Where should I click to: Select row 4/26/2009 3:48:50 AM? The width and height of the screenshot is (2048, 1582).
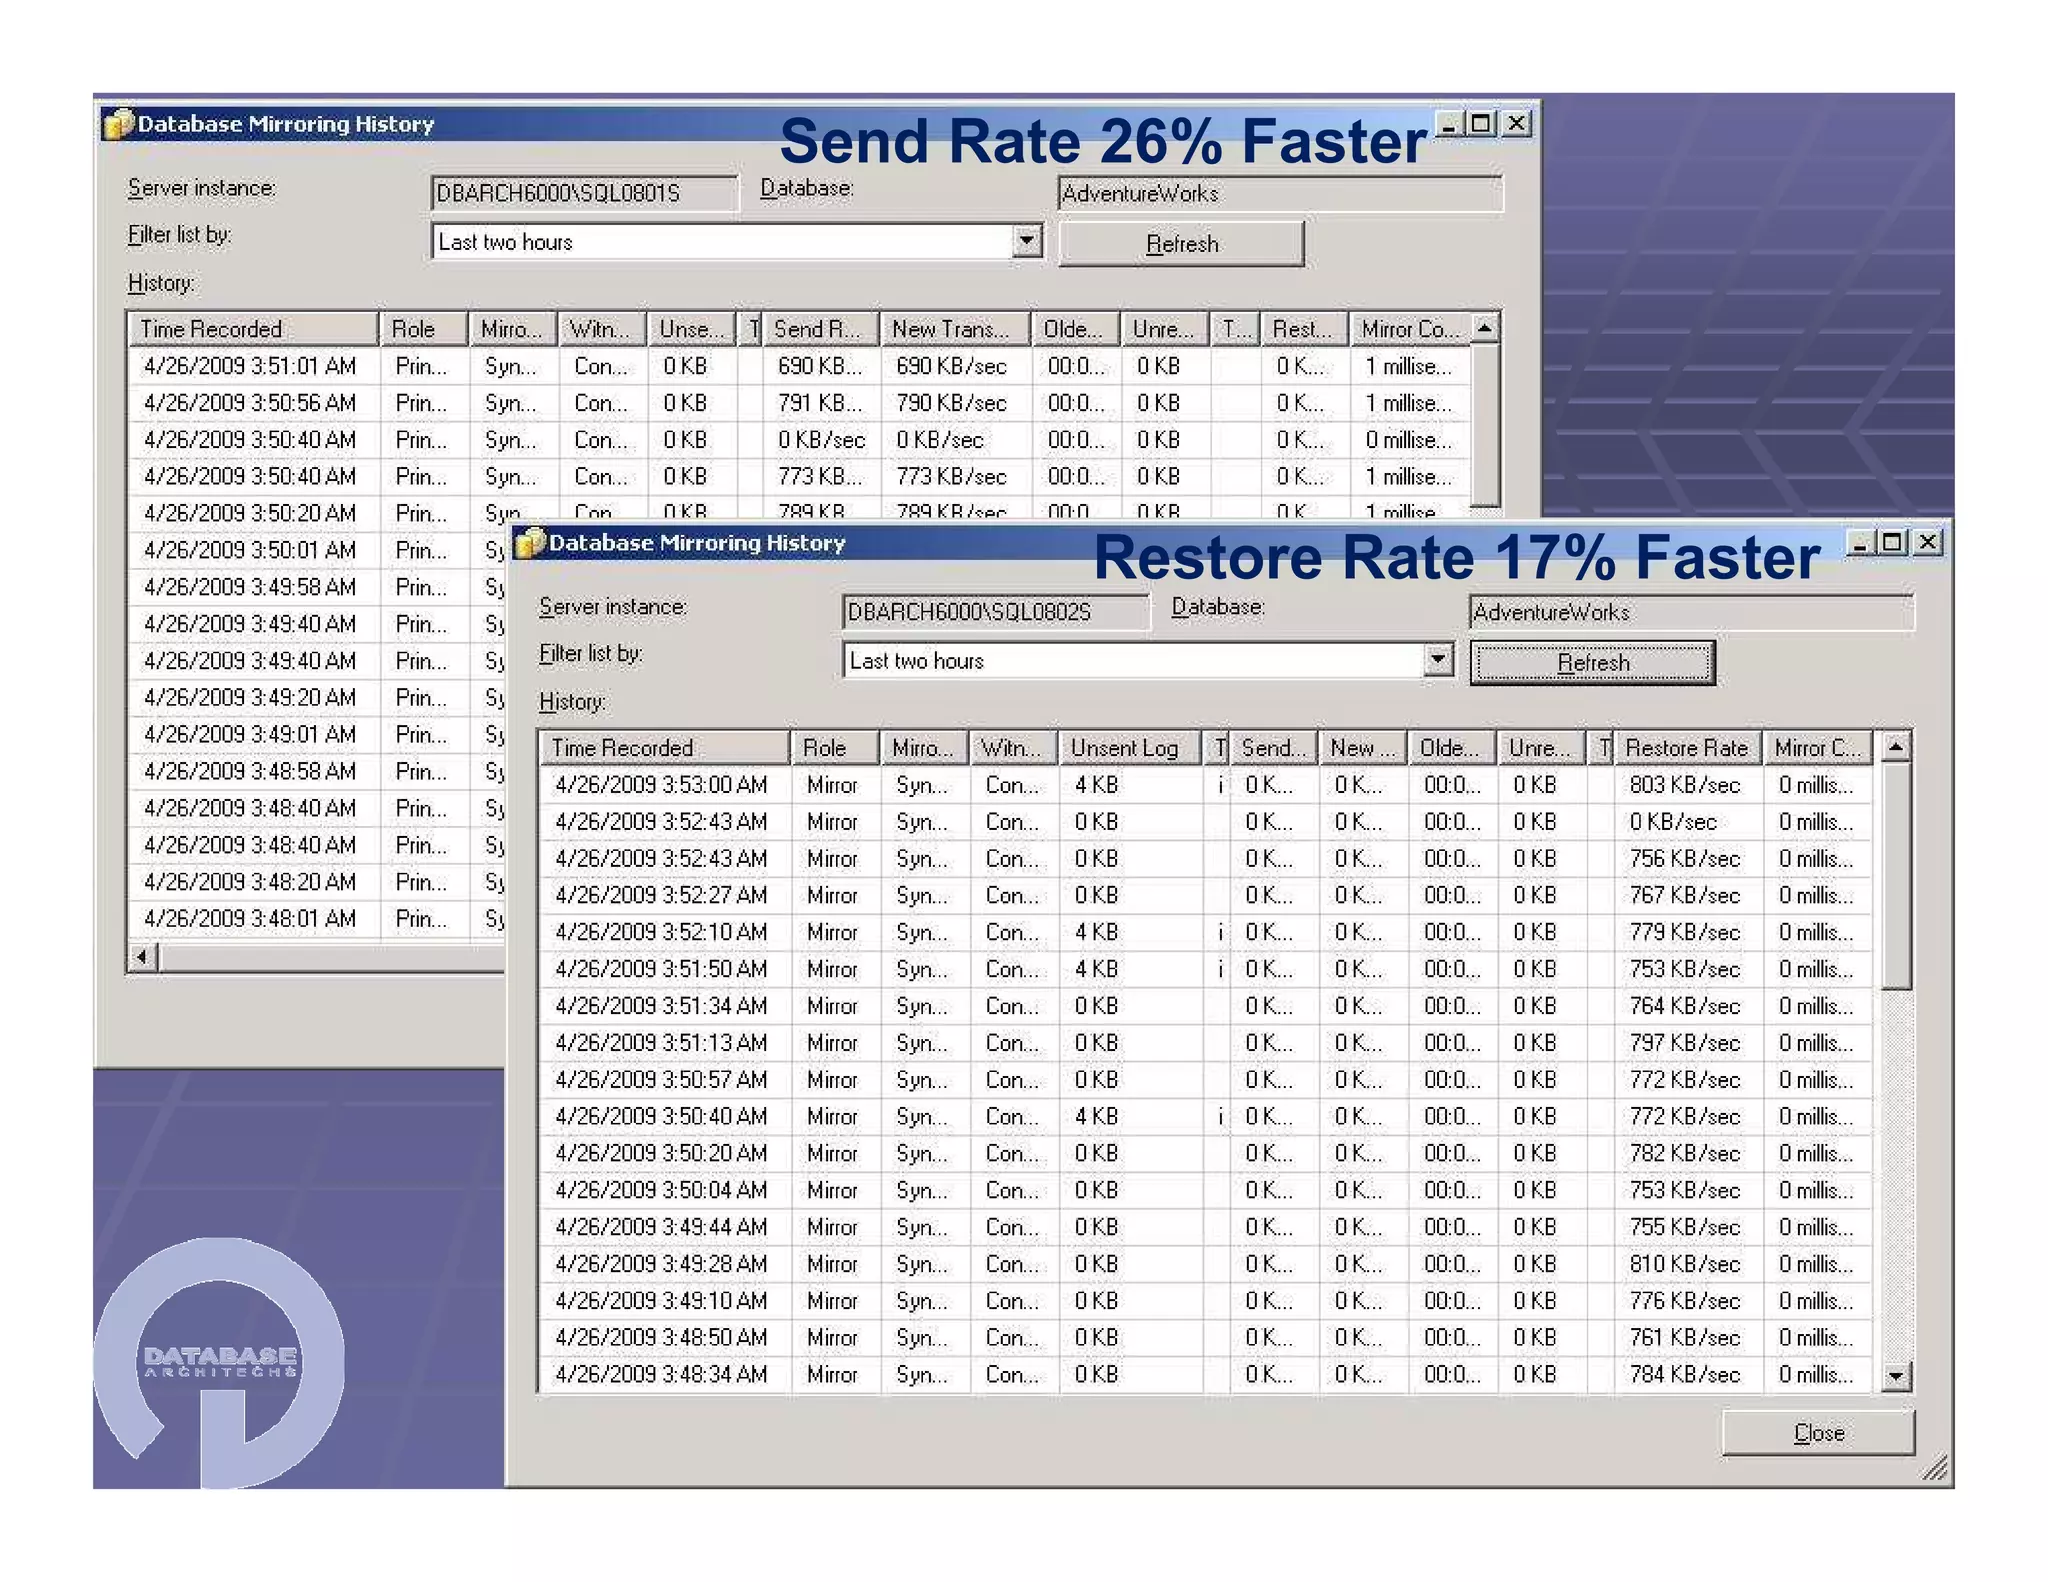(1205, 1338)
